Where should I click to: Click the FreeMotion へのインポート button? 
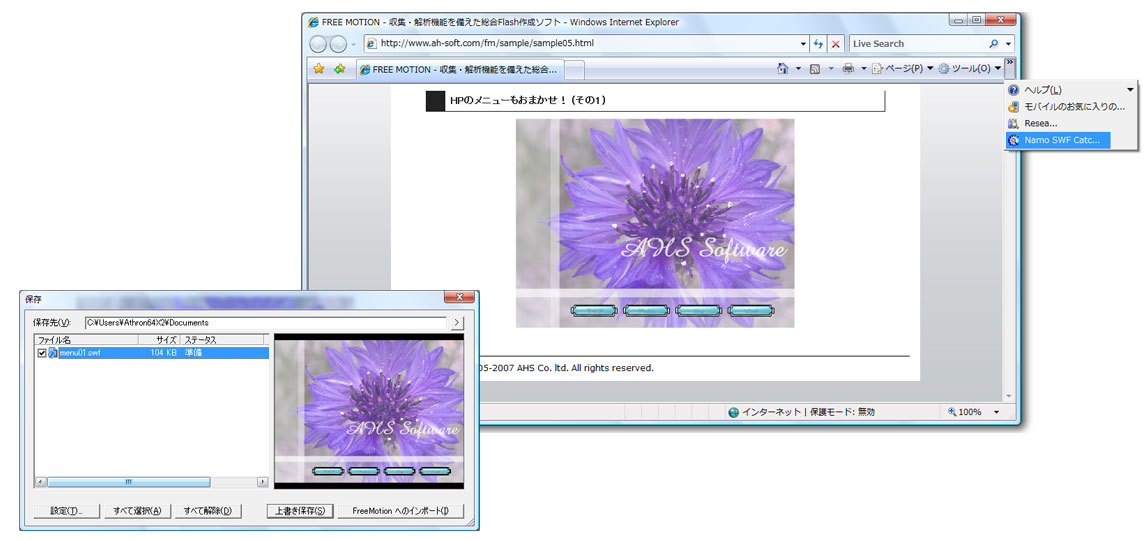[x=400, y=511]
